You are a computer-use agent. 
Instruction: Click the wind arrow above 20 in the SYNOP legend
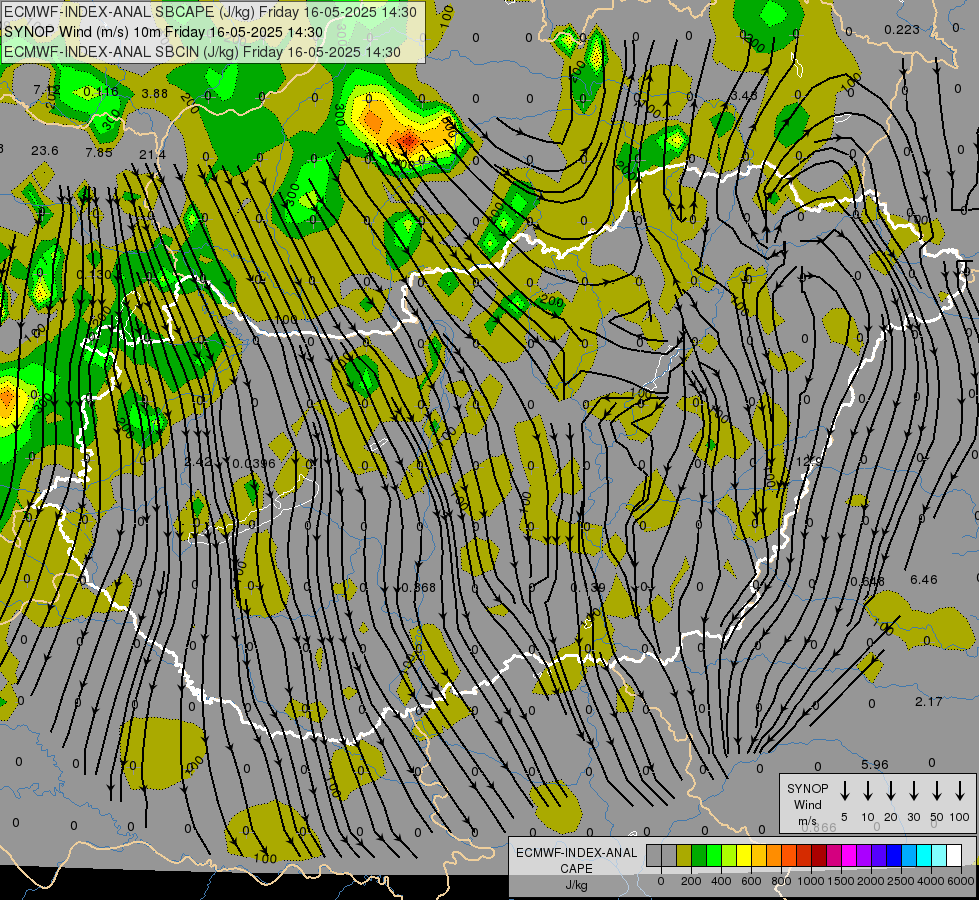point(890,791)
